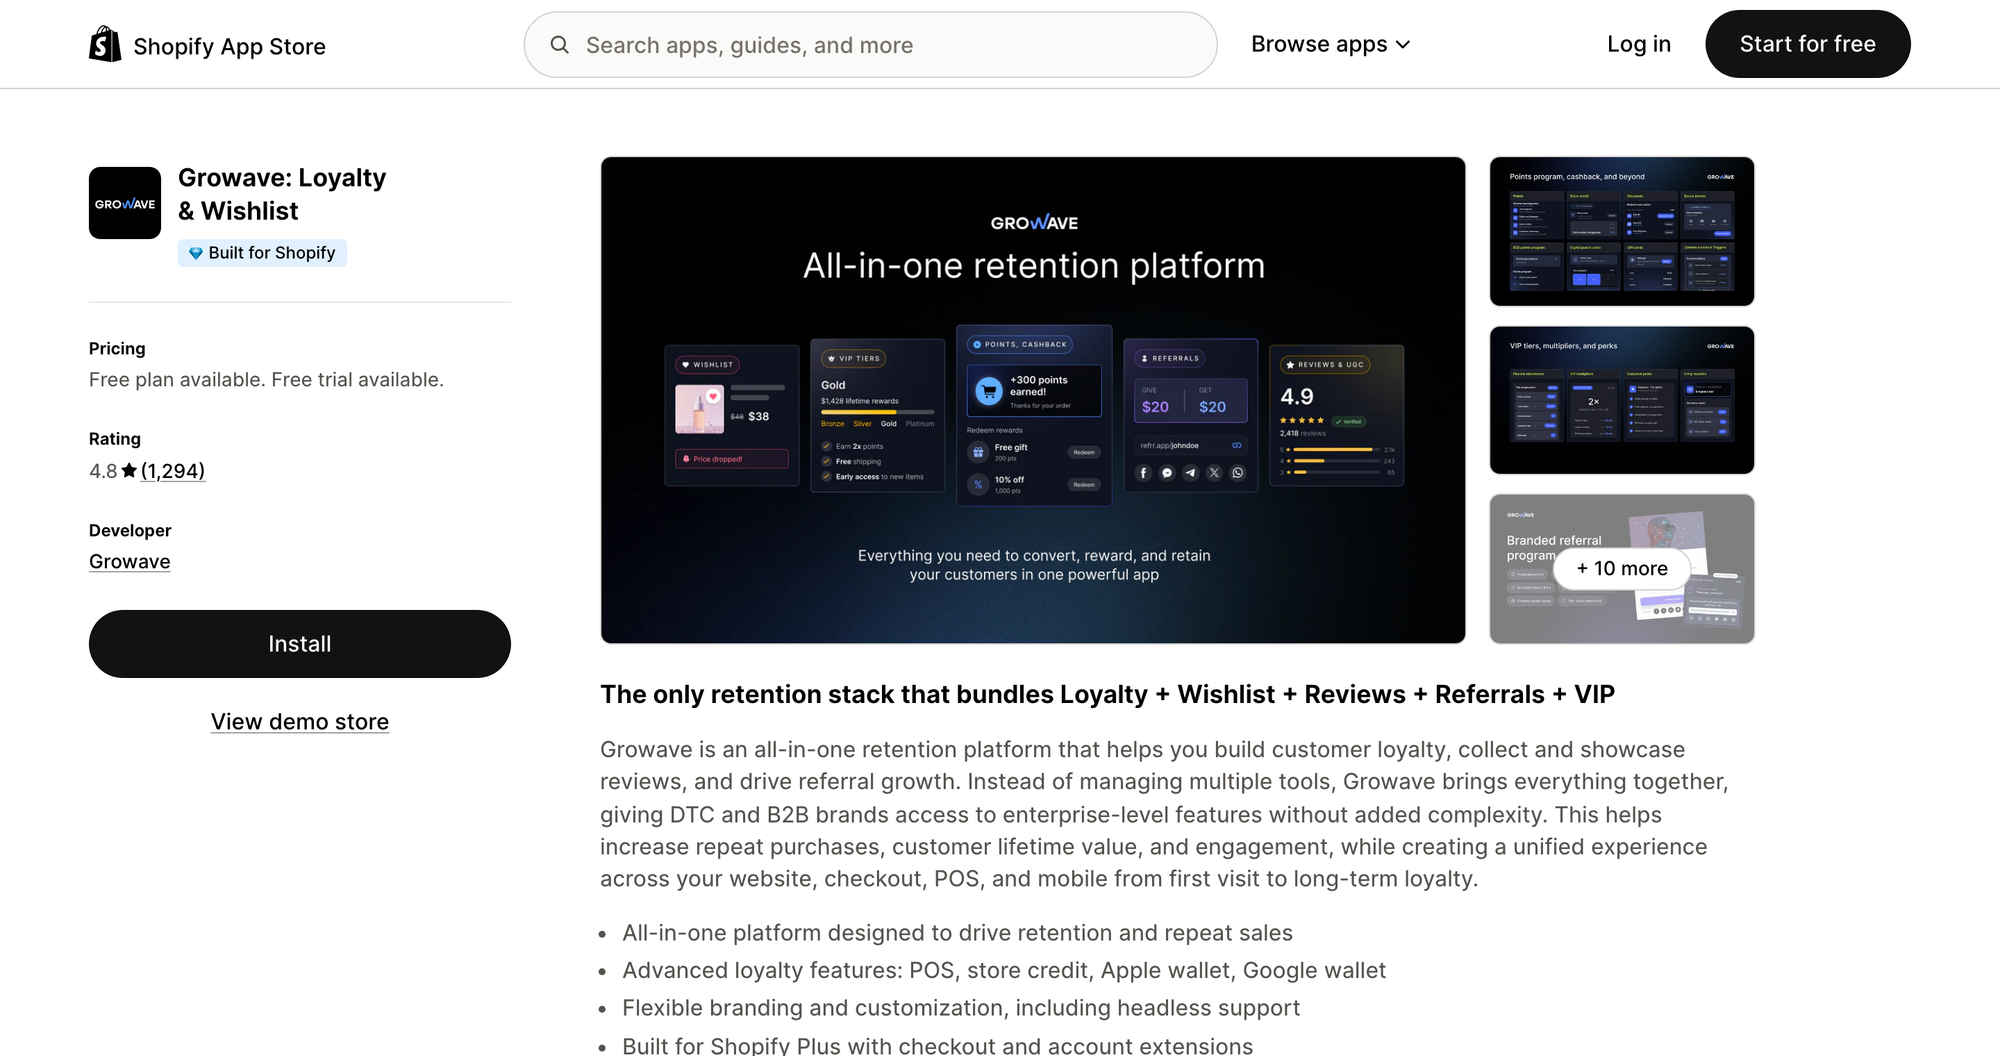Focus the search apps input field
Image resolution: width=2000 pixels, height=1056 pixels.
(870, 45)
